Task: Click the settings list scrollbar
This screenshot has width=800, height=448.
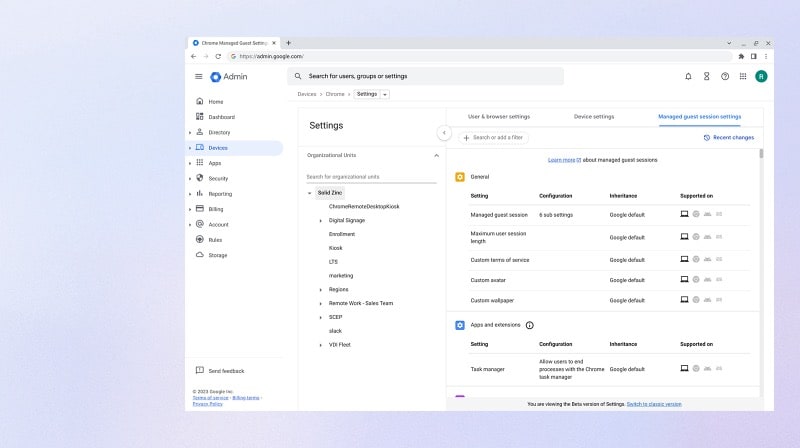Action: tap(761, 153)
